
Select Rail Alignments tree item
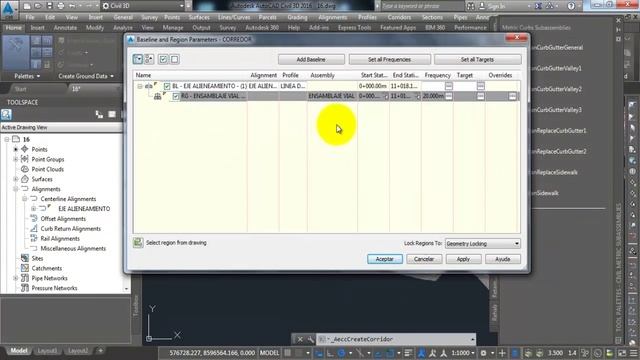[60, 238]
